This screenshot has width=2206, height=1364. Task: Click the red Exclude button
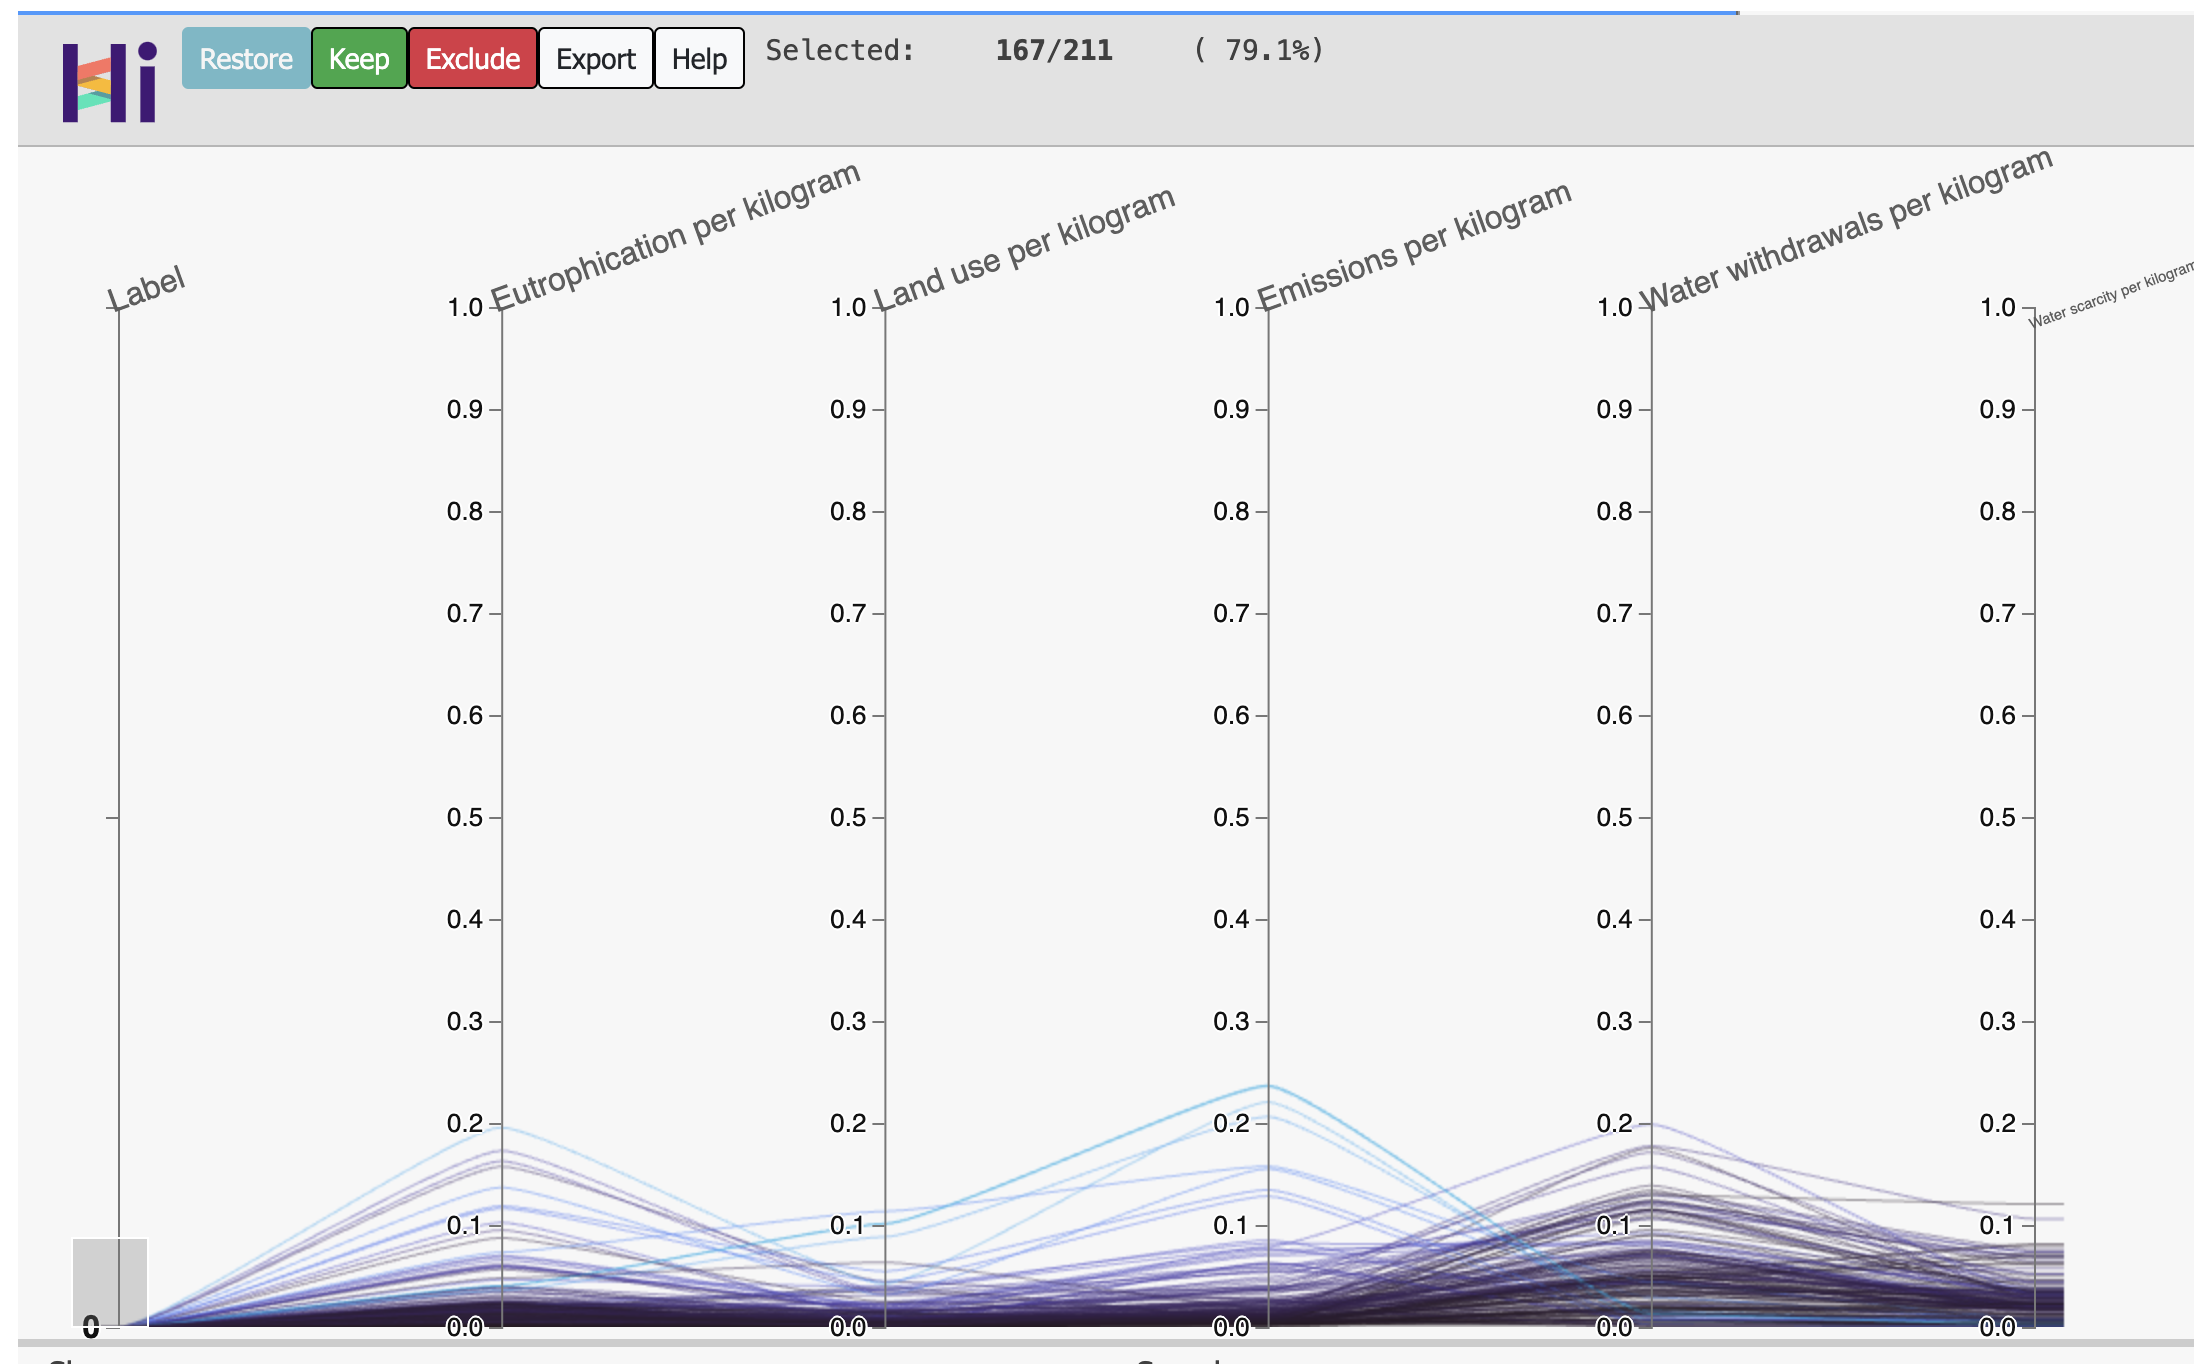point(472,59)
